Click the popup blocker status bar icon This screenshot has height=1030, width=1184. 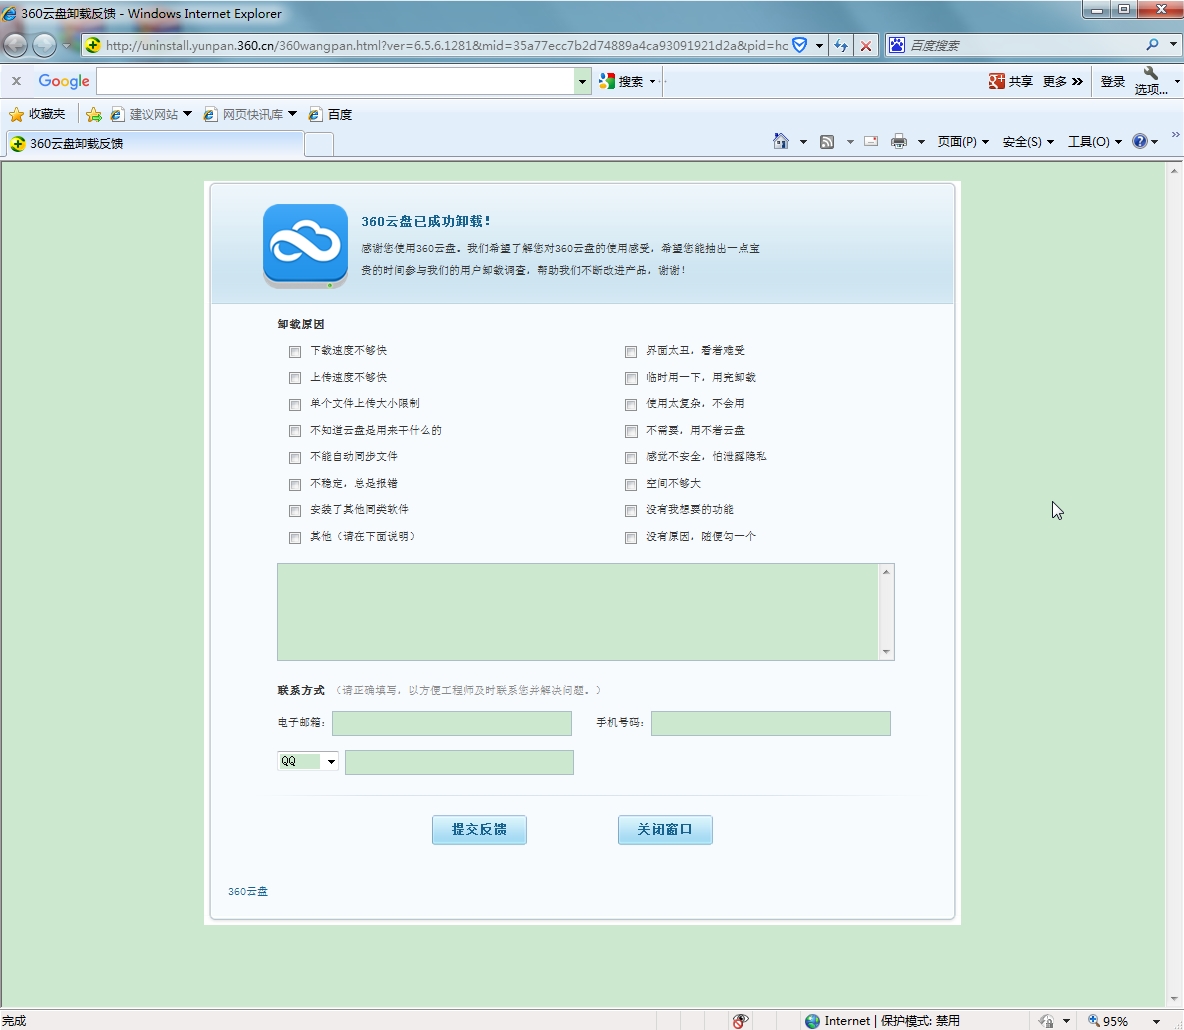click(740, 1021)
